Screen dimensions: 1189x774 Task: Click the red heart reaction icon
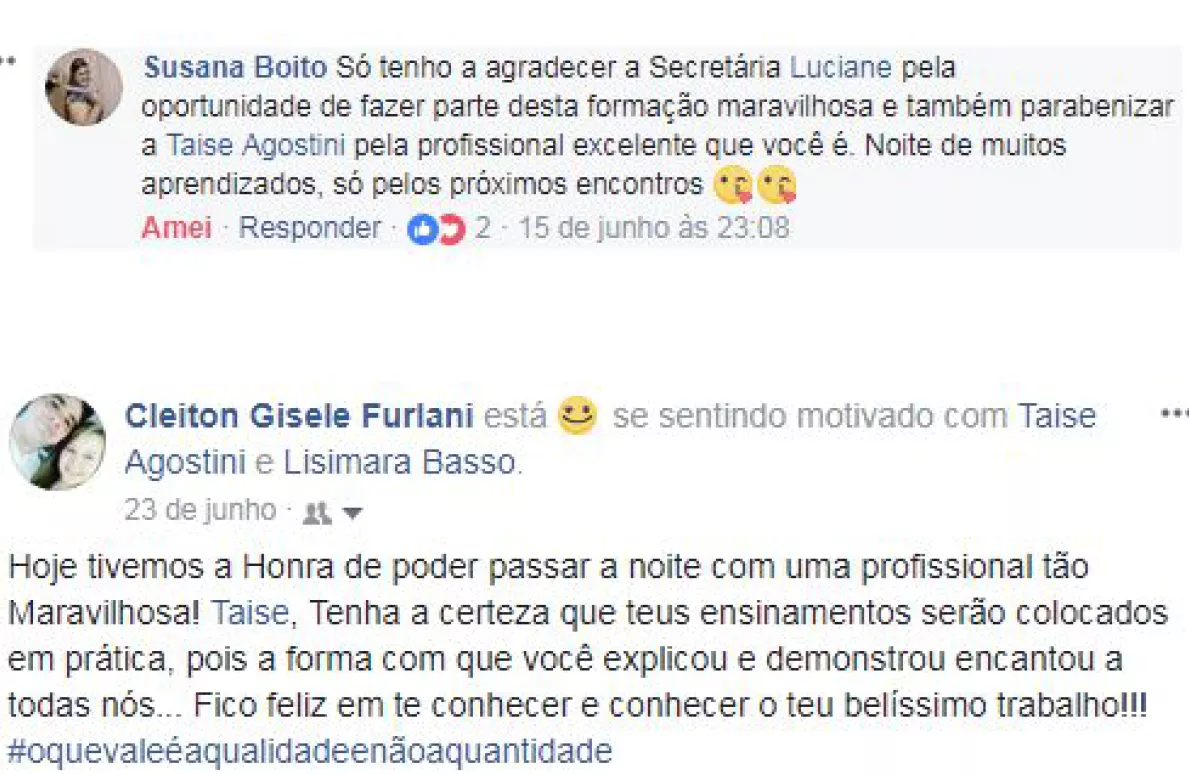(x=452, y=230)
